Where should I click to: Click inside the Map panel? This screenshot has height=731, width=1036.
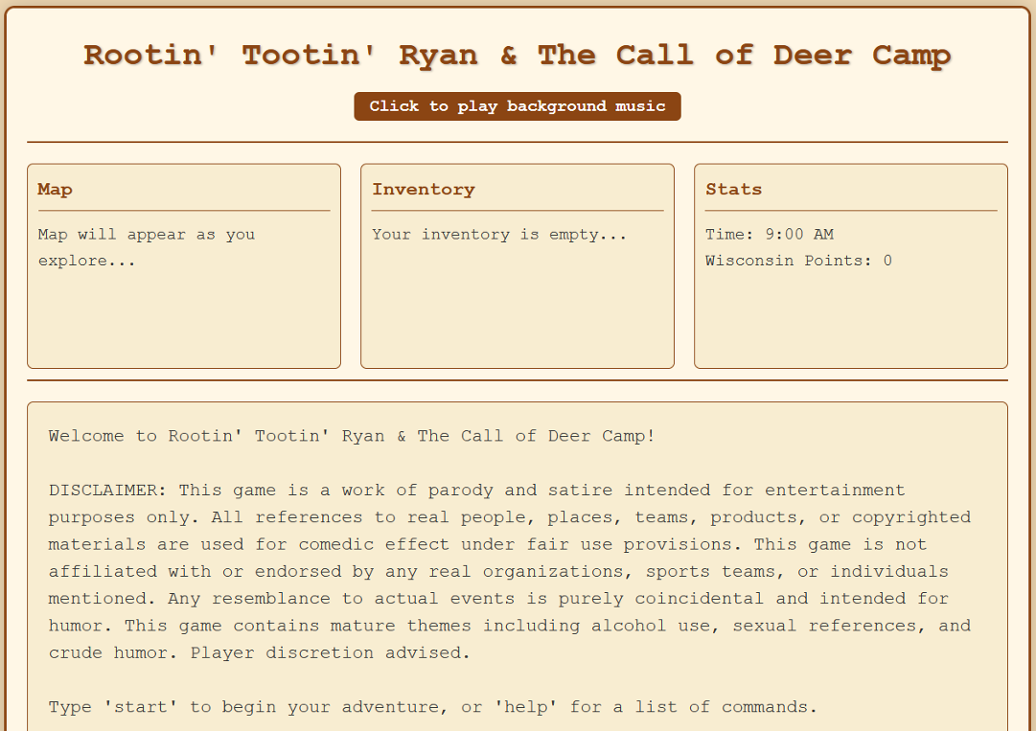click(x=183, y=320)
